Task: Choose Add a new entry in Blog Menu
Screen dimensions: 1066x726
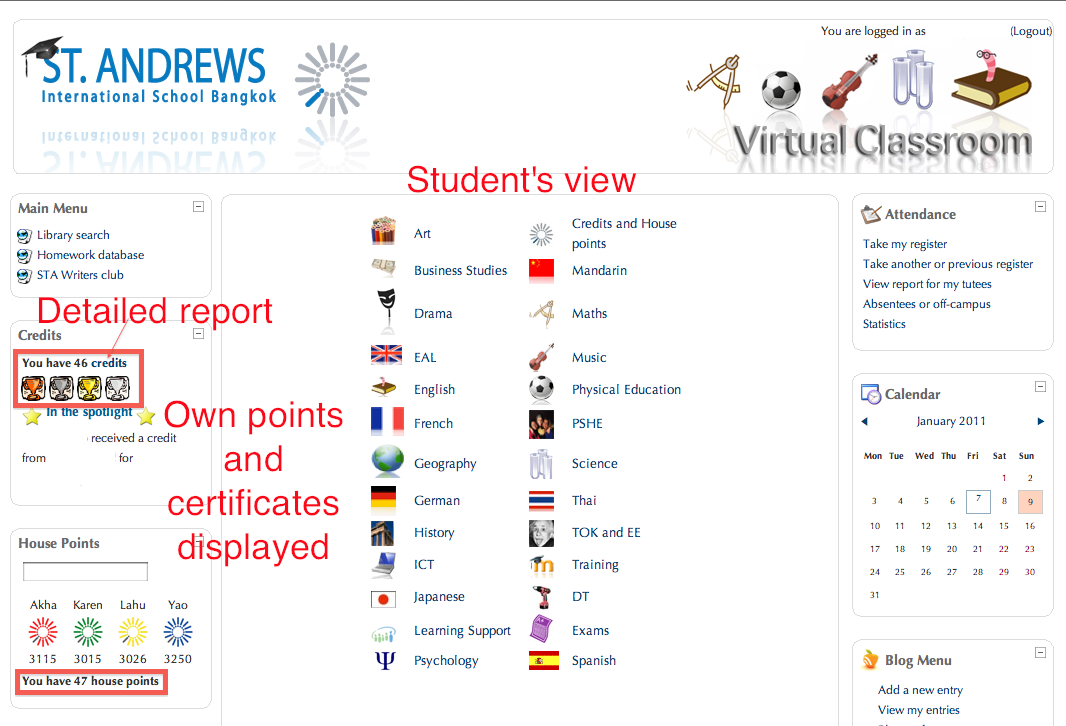Action: [921, 690]
